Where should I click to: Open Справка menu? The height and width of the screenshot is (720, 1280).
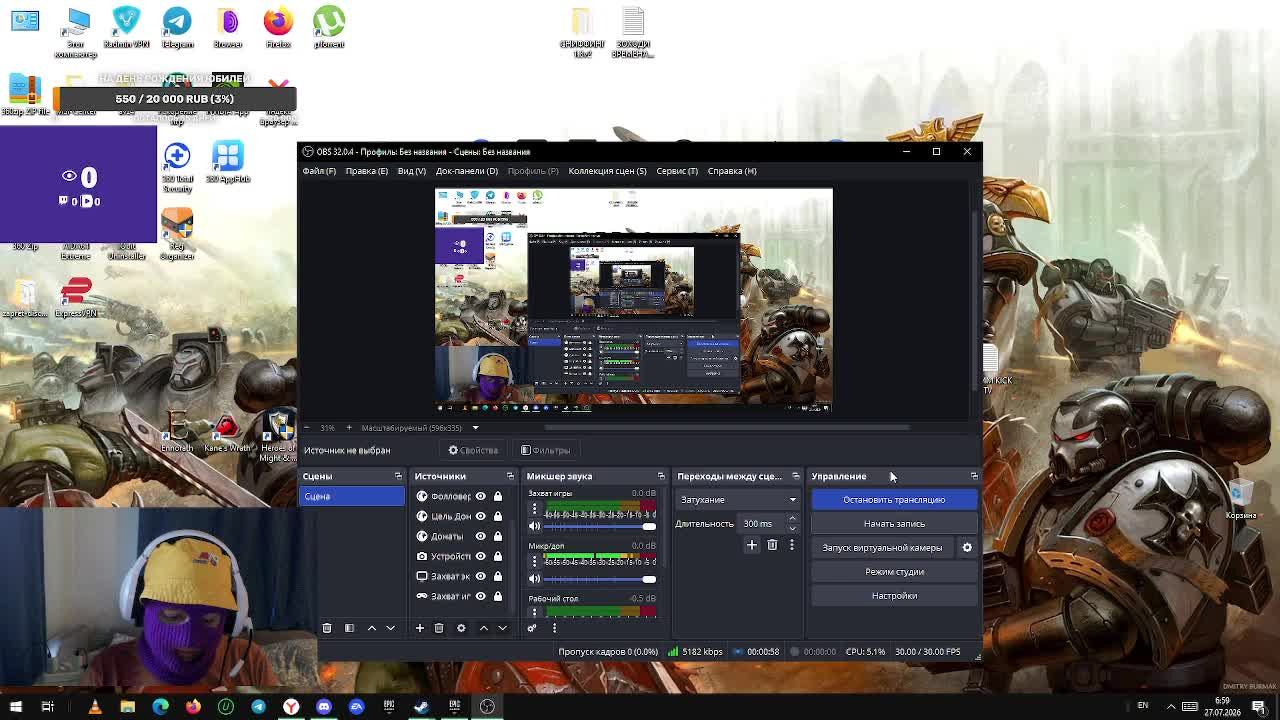[x=732, y=171]
